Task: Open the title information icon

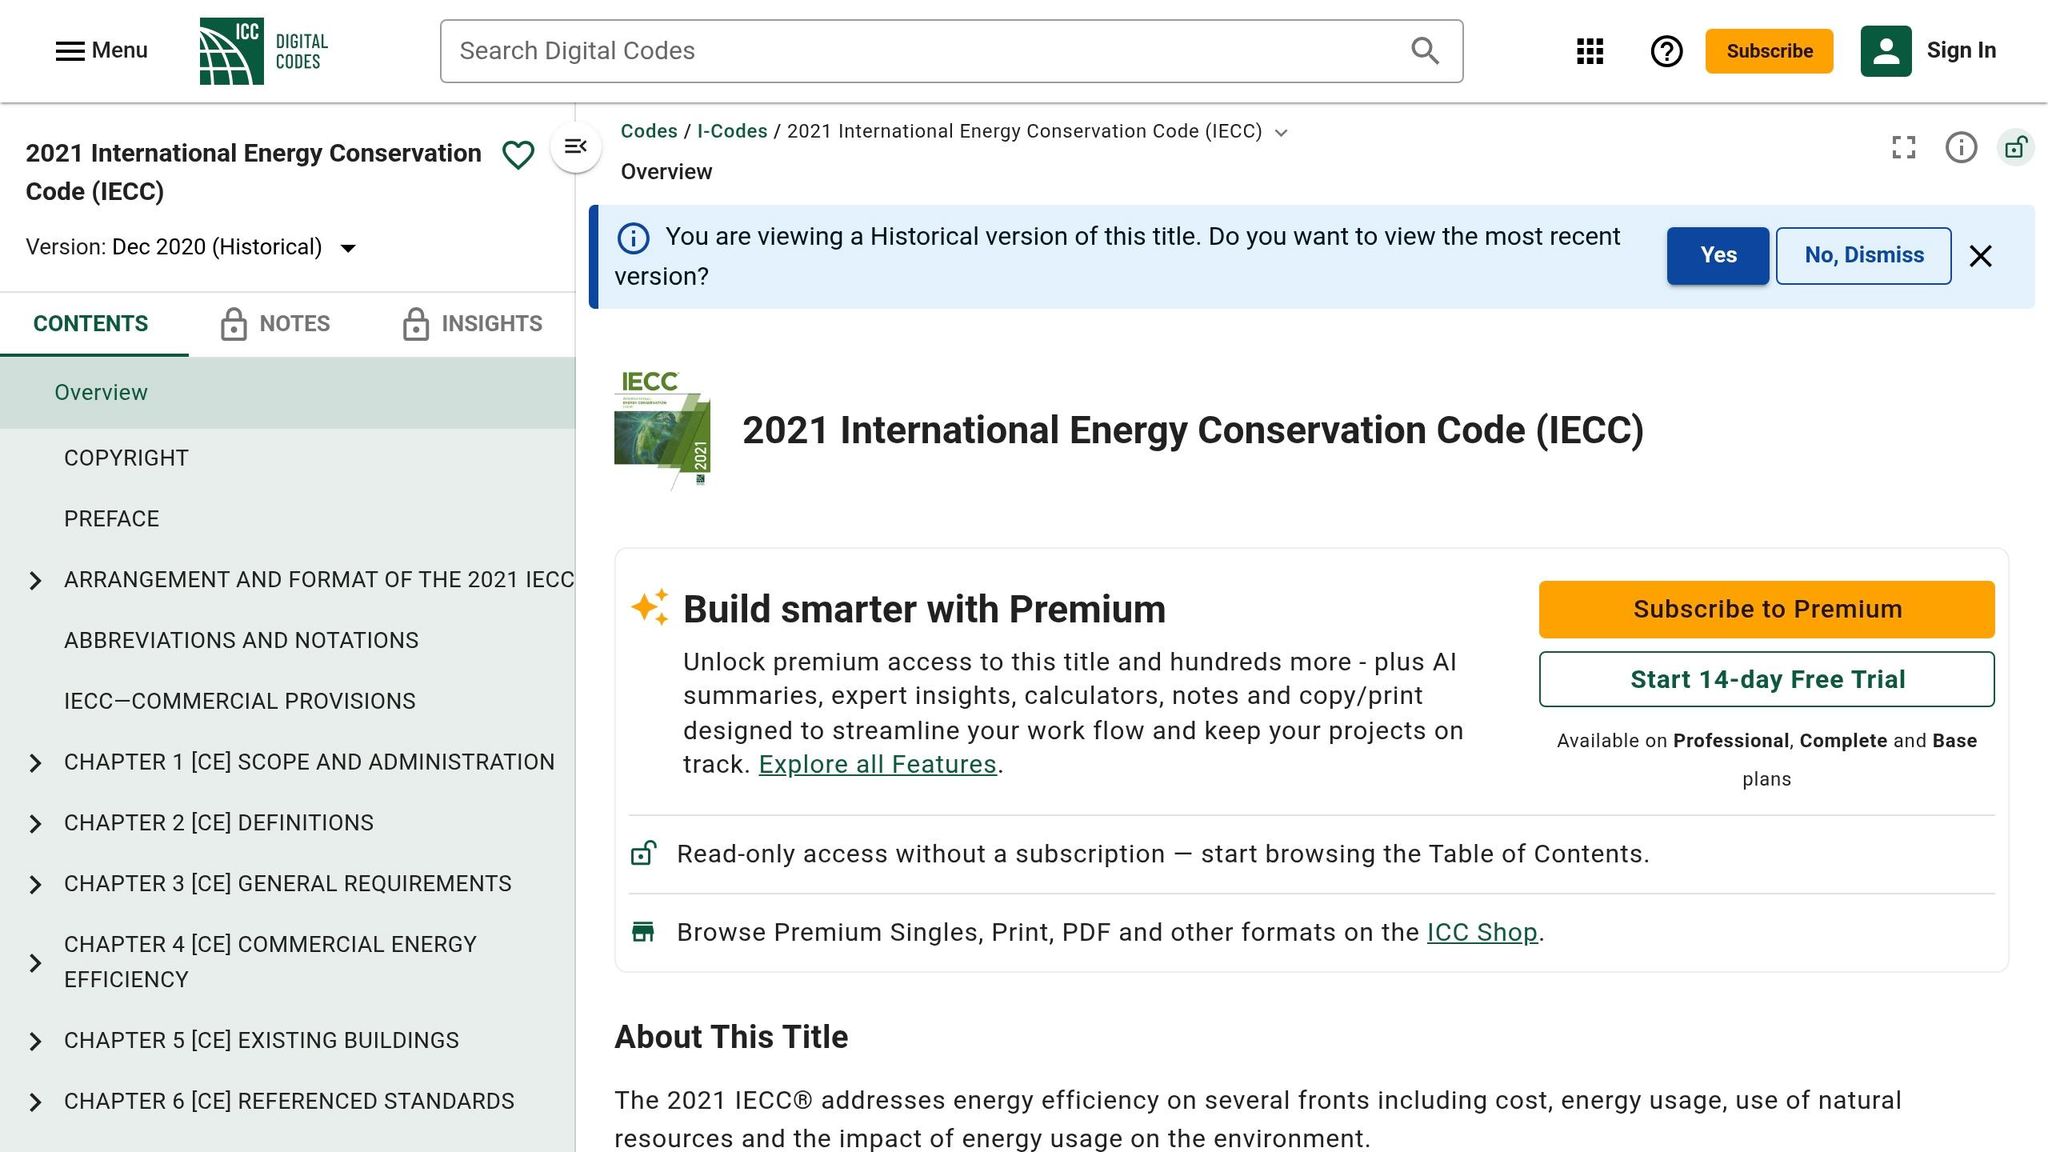Action: click(x=1961, y=148)
